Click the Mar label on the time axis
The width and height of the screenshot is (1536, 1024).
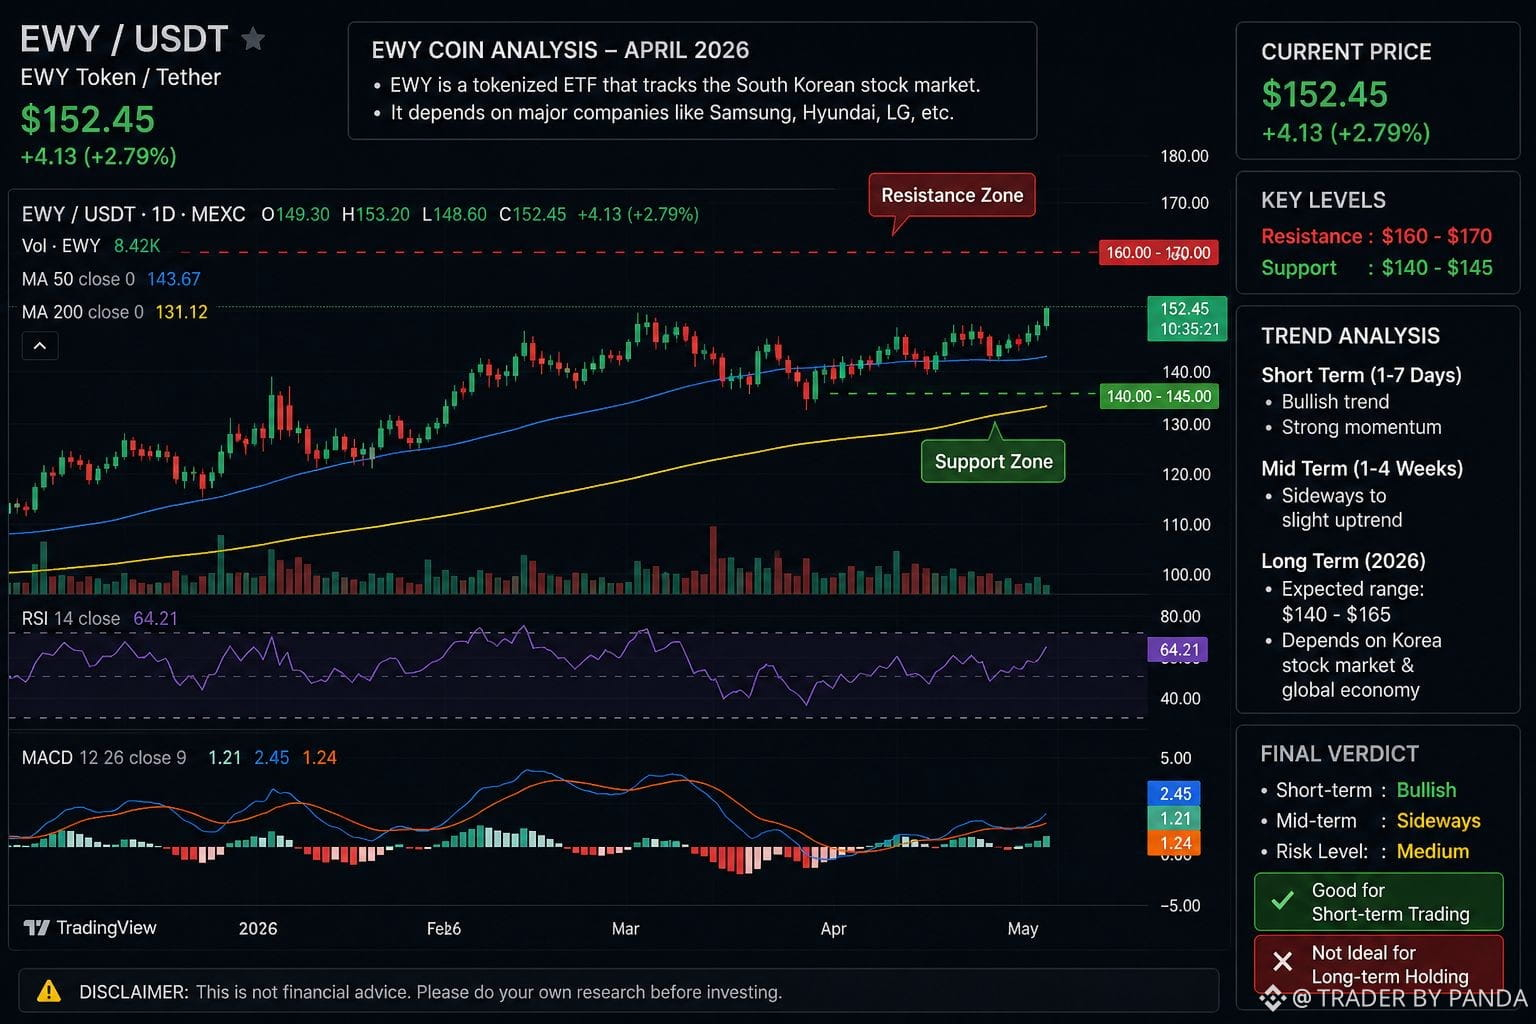click(625, 928)
